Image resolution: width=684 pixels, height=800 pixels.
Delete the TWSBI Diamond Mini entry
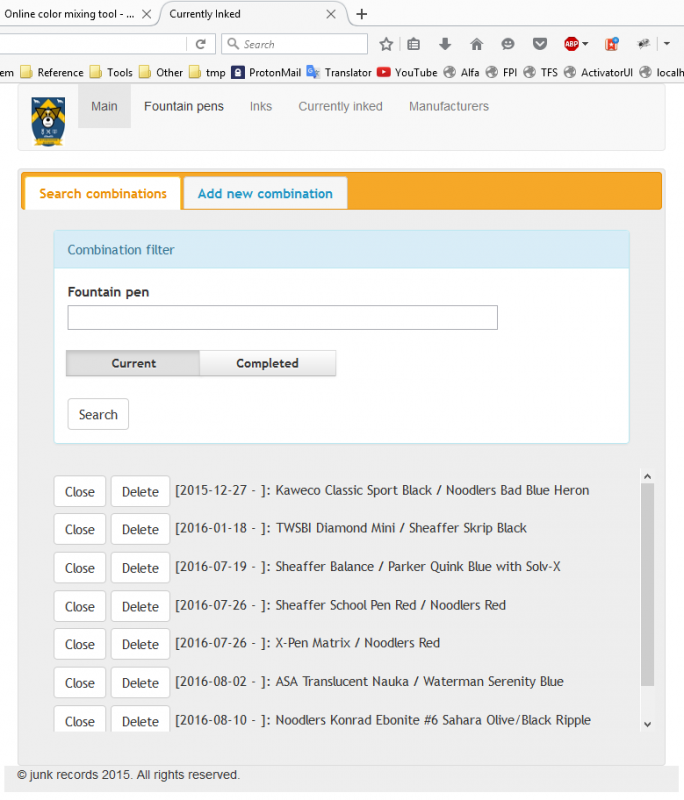tap(140, 529)
